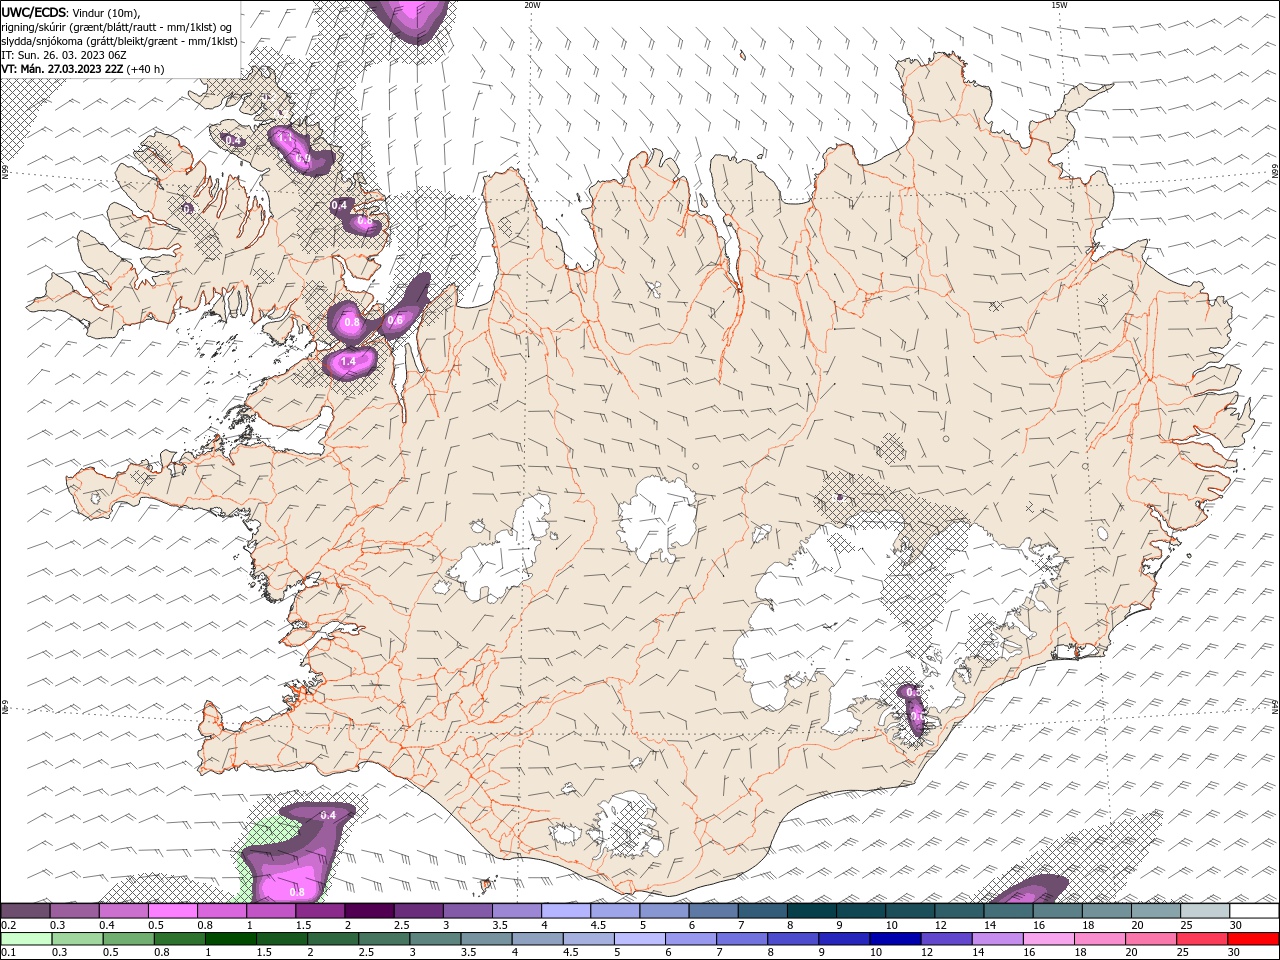The width and height of the screenshot is (1280, 960).
Task: Click the 66N latitude label at the map's left edge
Action: [x=5, y=173]
